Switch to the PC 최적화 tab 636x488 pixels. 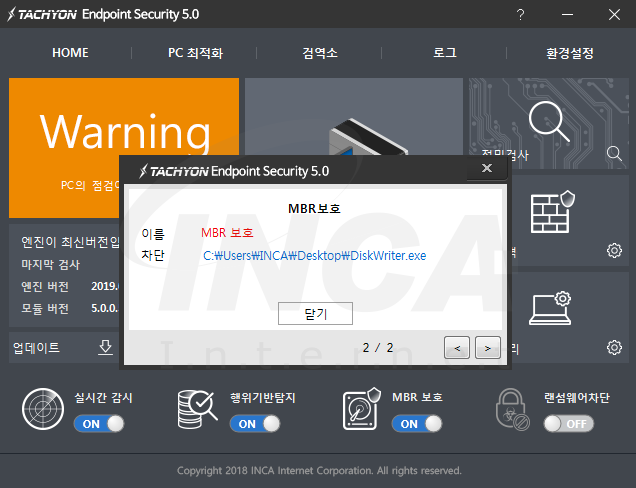[196, 53]
